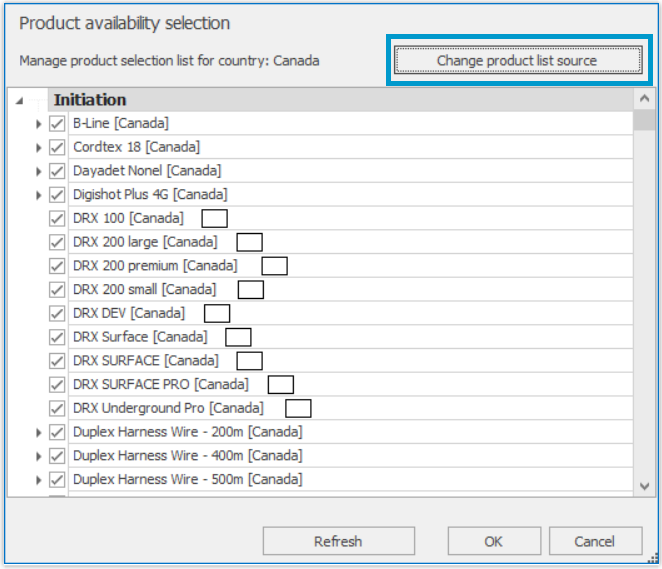The width and height of the screenshot is (662, 569).
Task: Expand Dayadet Nonel [Canada] node
Action: point(38,171)
